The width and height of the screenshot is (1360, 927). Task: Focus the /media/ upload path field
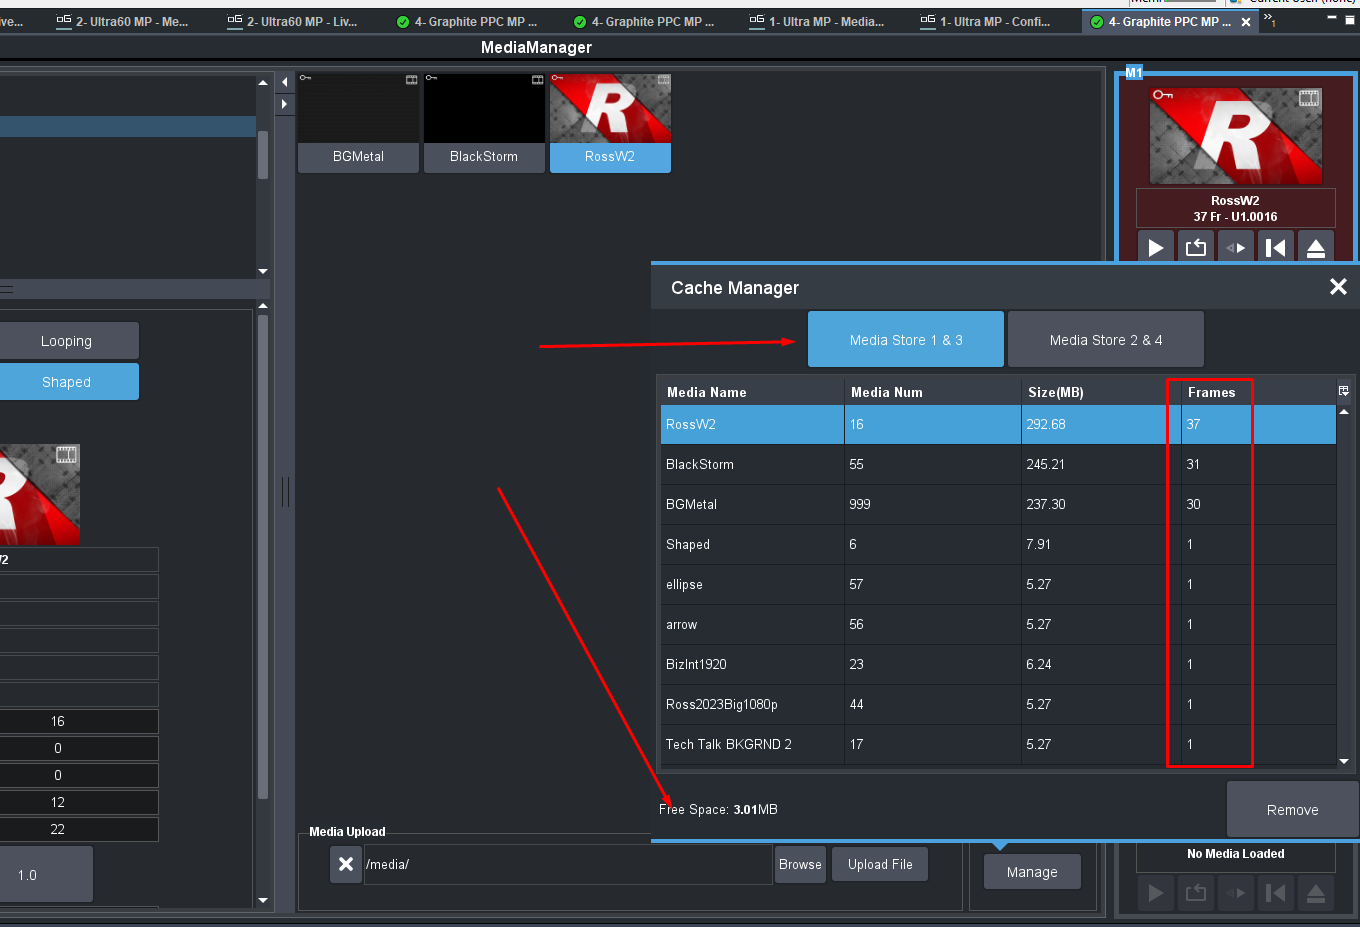click(567, 865)
